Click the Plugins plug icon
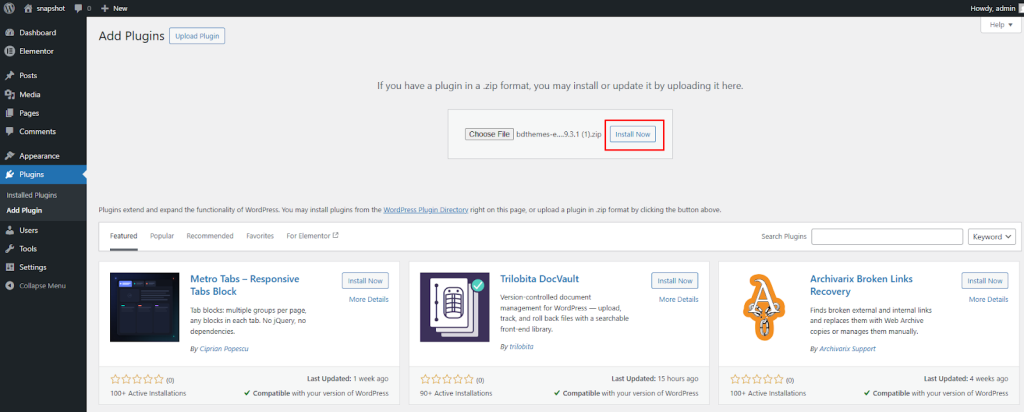Viewport: 1024px width, 412px height. (x=10, y=174)
